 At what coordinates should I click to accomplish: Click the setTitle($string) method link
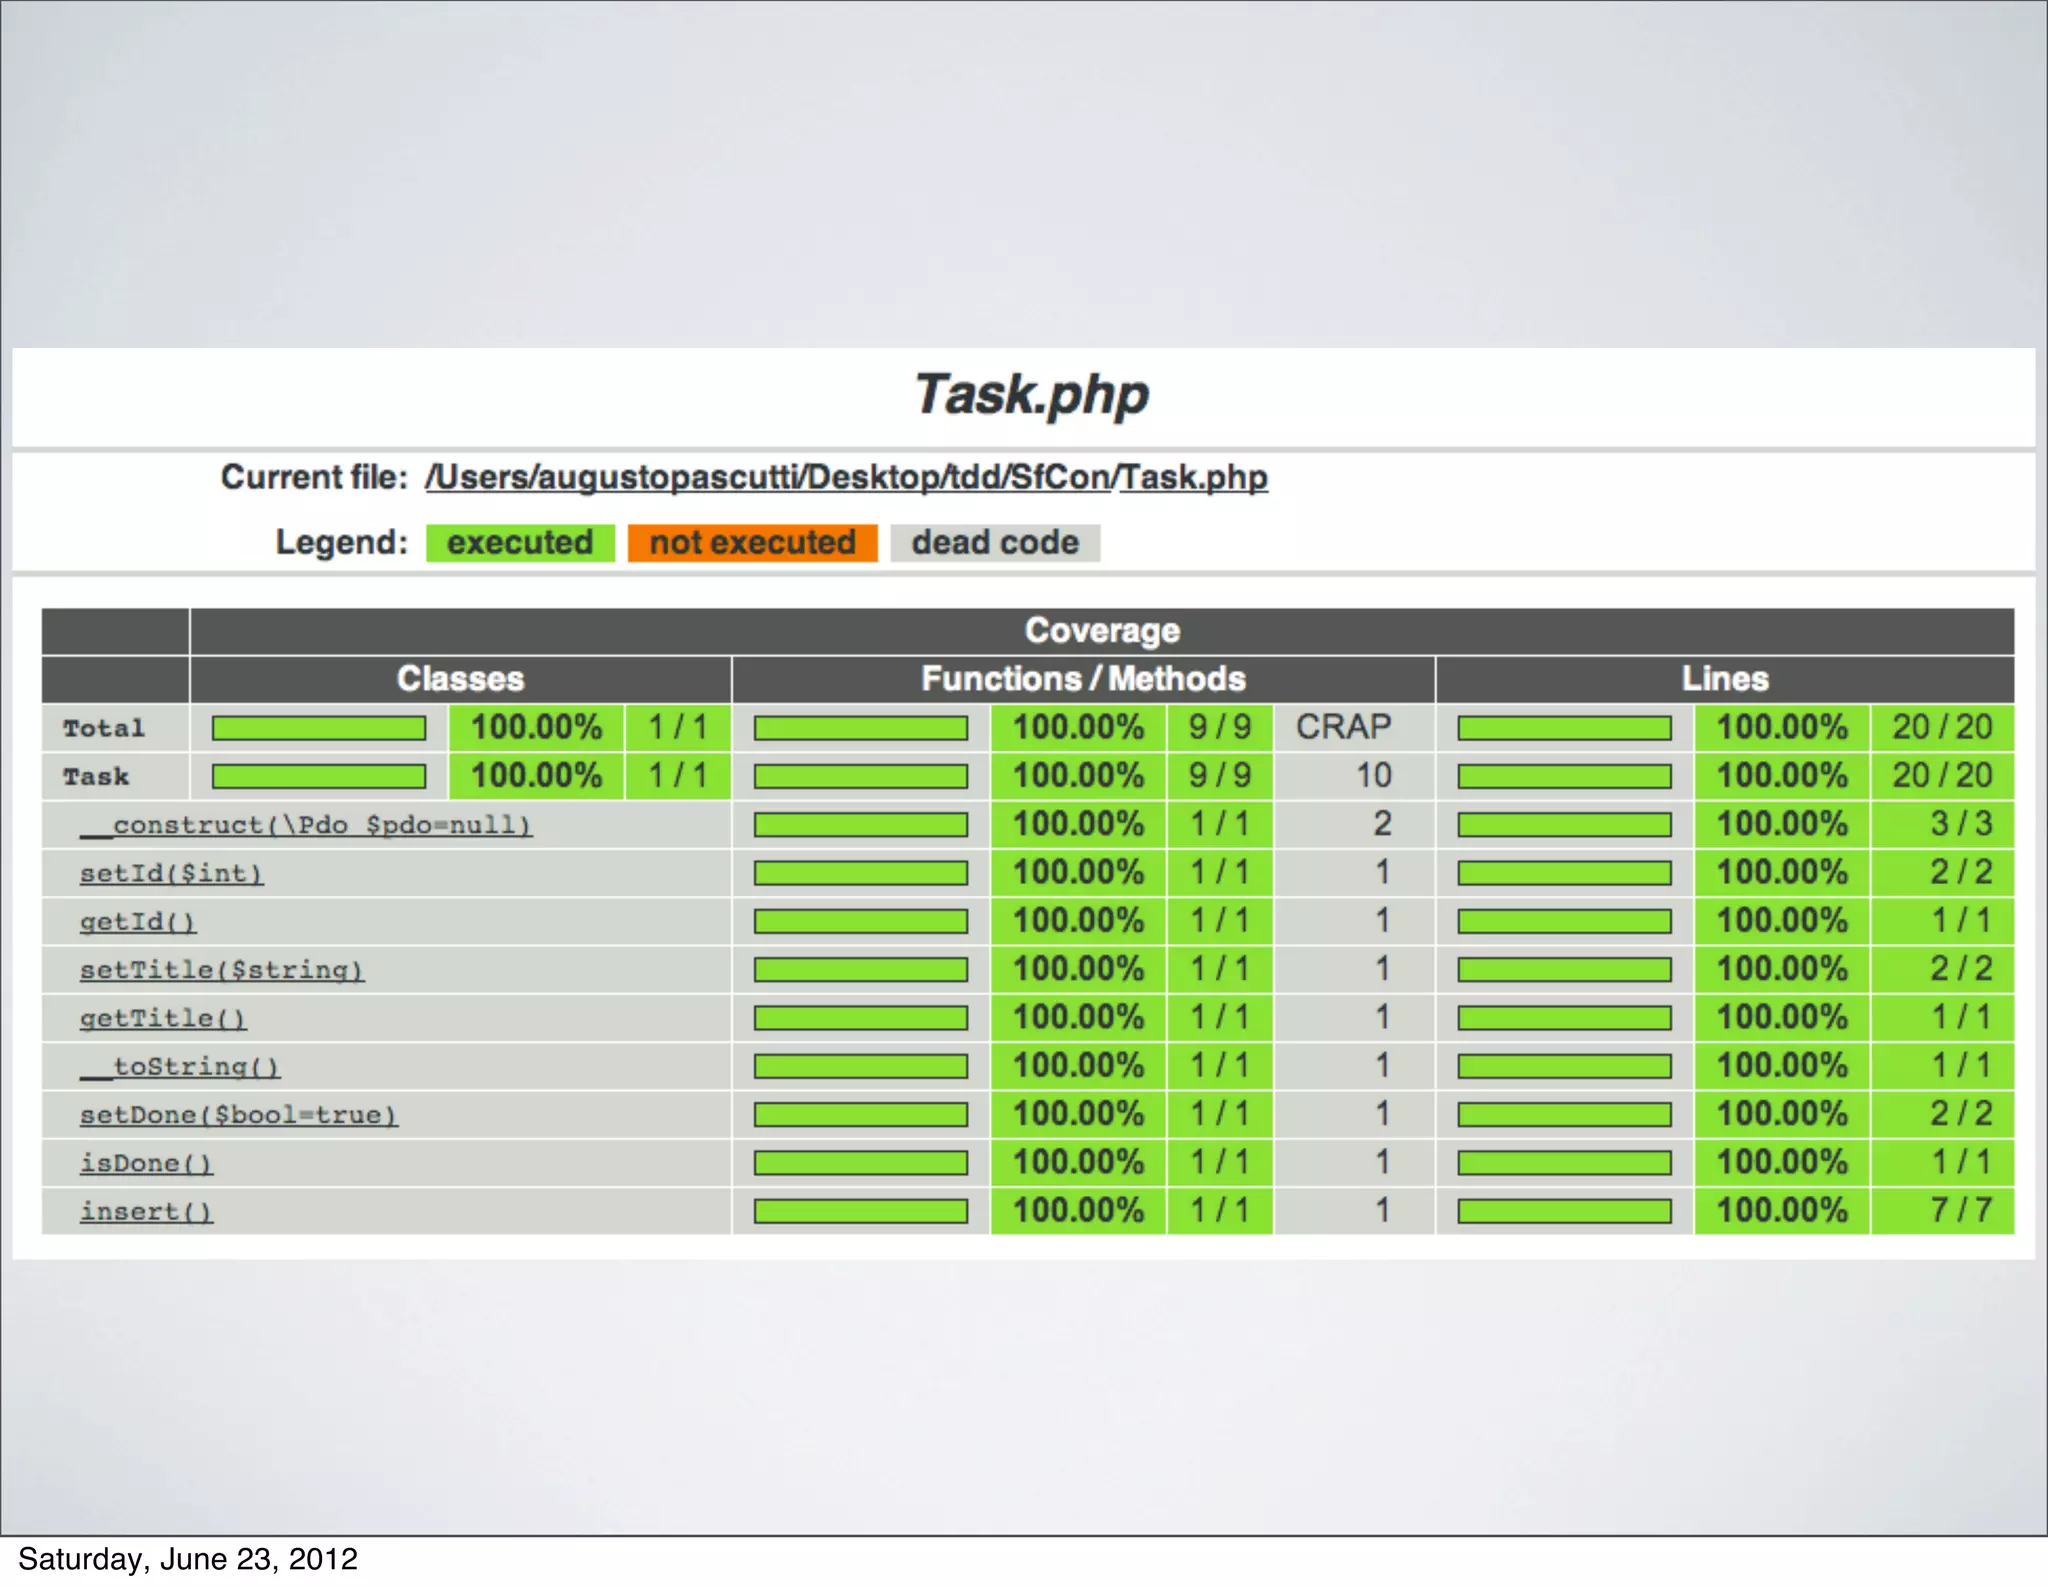[x=222, y=969]
